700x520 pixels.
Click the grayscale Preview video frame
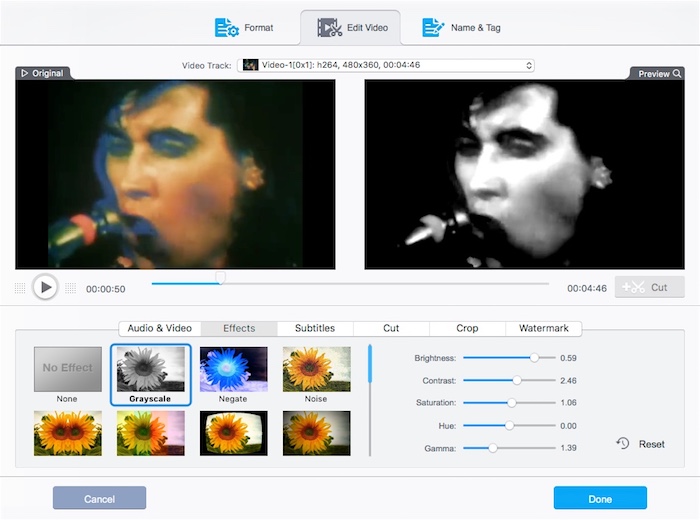click(524, 175)
